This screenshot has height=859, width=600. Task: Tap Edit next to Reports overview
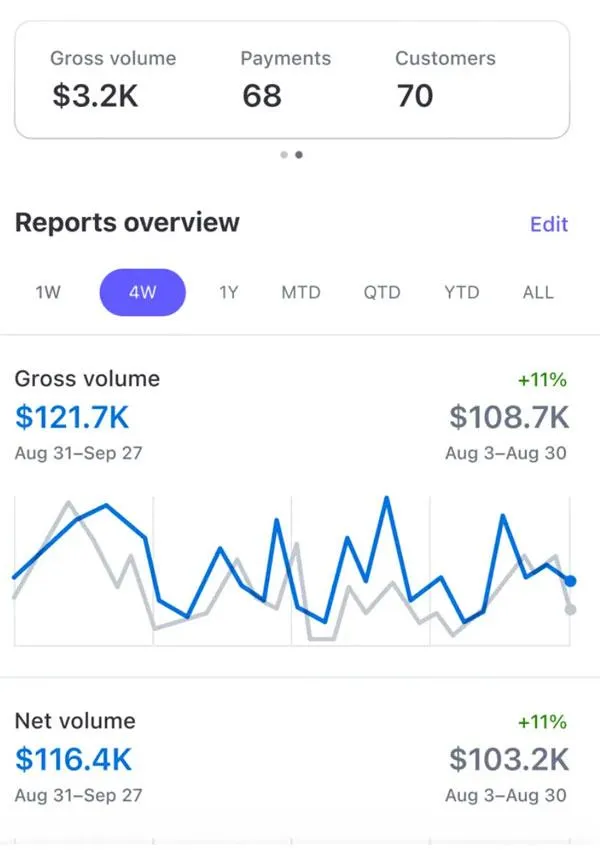pyautogui.click(x=549, y=224)
